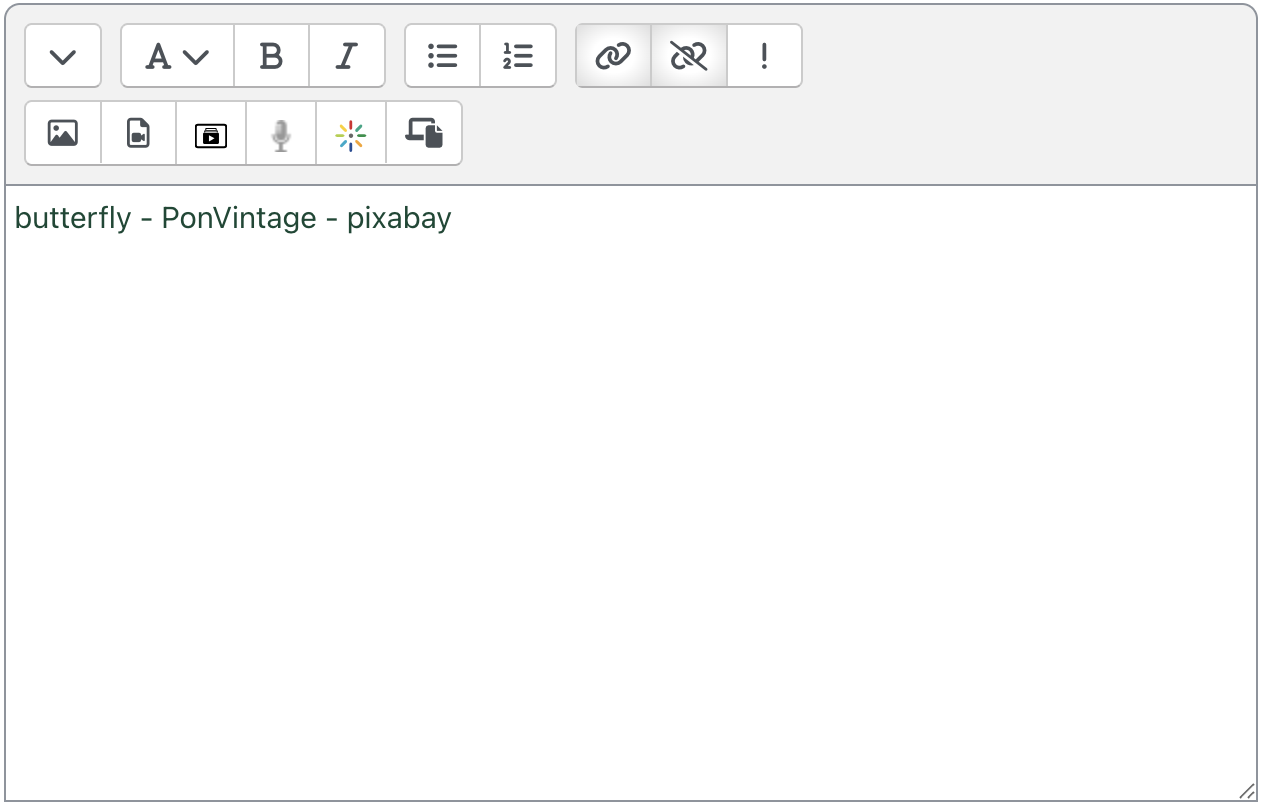Expand the toolbar toggle chevron button
This screenshot has width=1266, height=812.
point(63,56)
